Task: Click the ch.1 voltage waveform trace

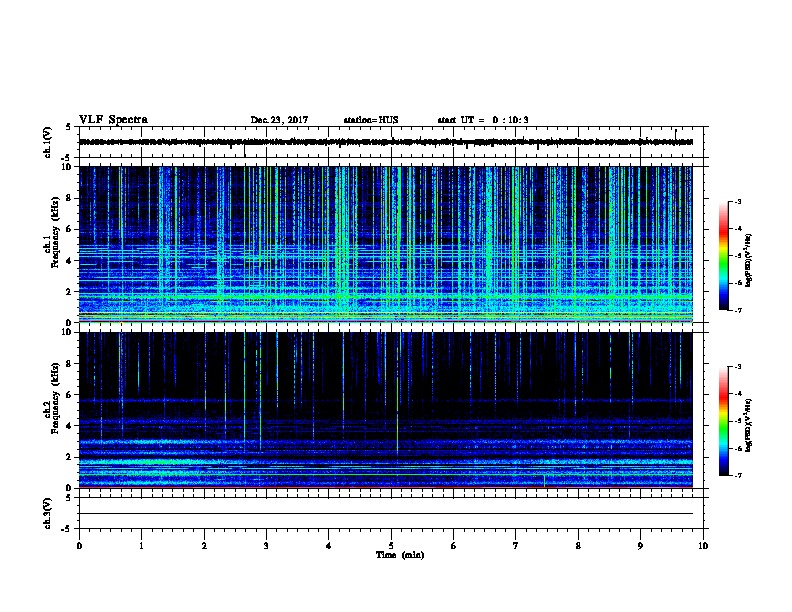Action: (x=385, y=142)
